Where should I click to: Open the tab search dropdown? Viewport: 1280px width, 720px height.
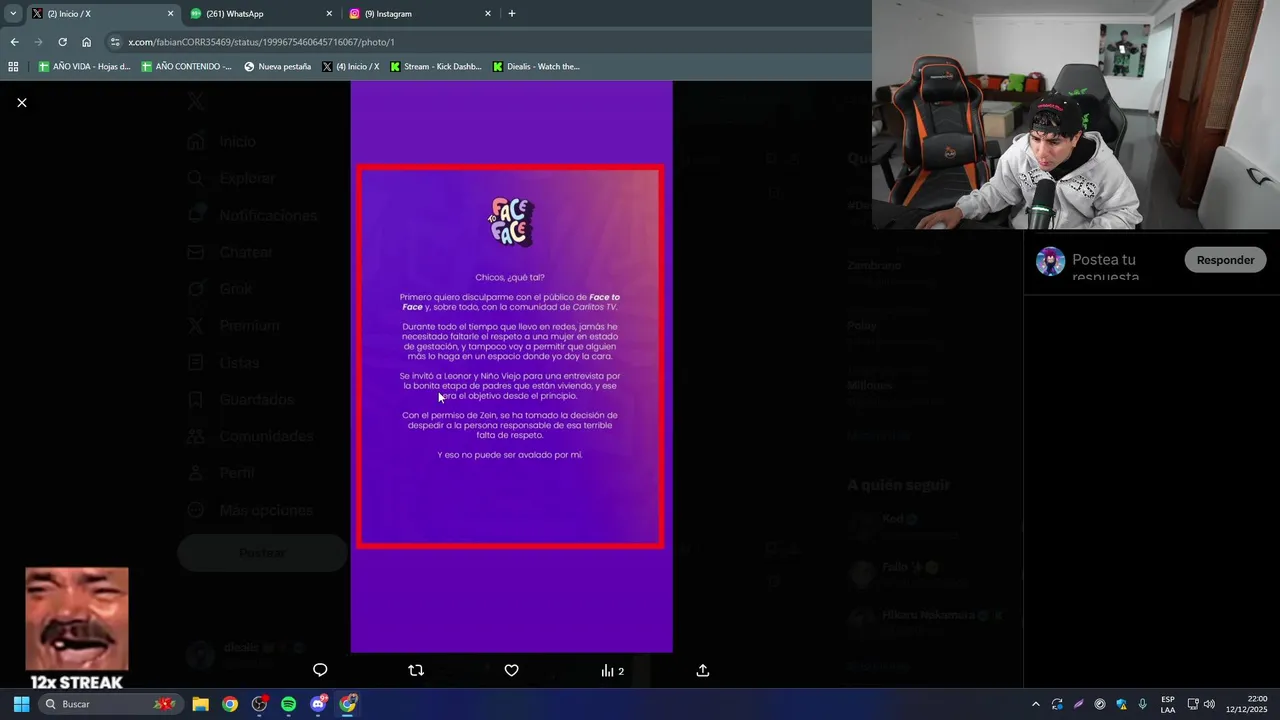[13, 14]
